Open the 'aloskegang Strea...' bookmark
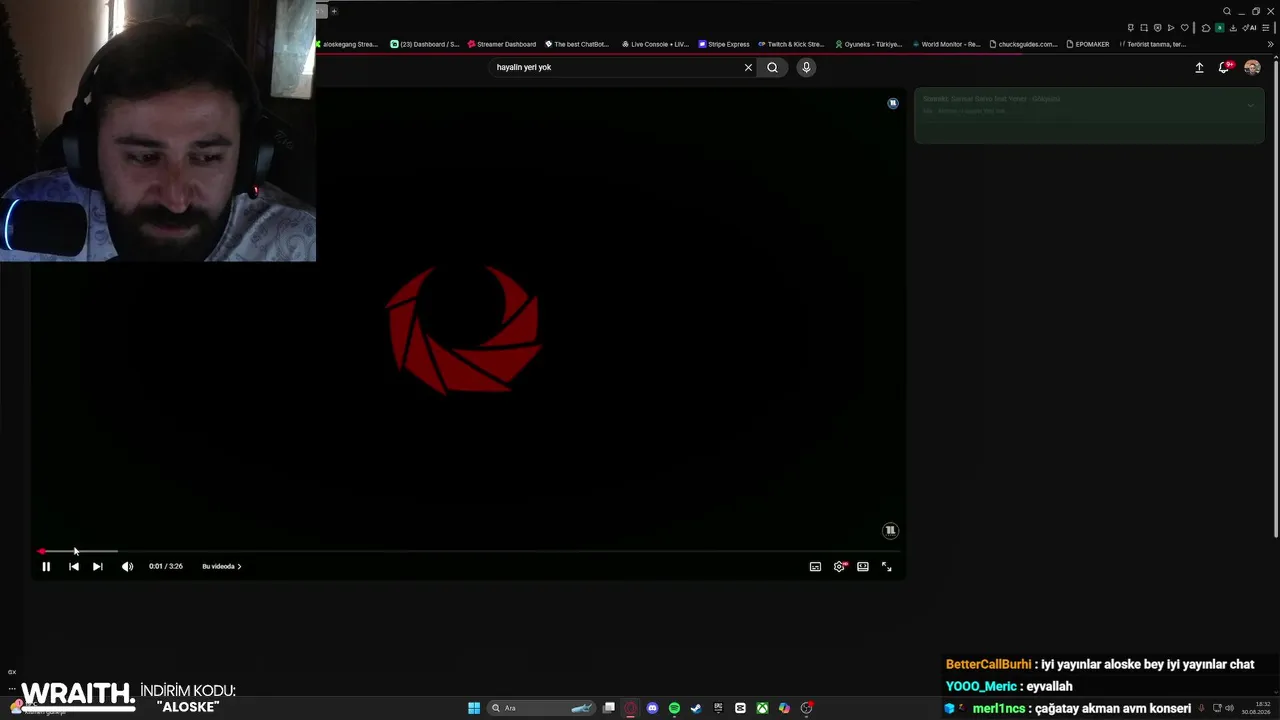The image size is (1280, 720). (x=346, y=44)
